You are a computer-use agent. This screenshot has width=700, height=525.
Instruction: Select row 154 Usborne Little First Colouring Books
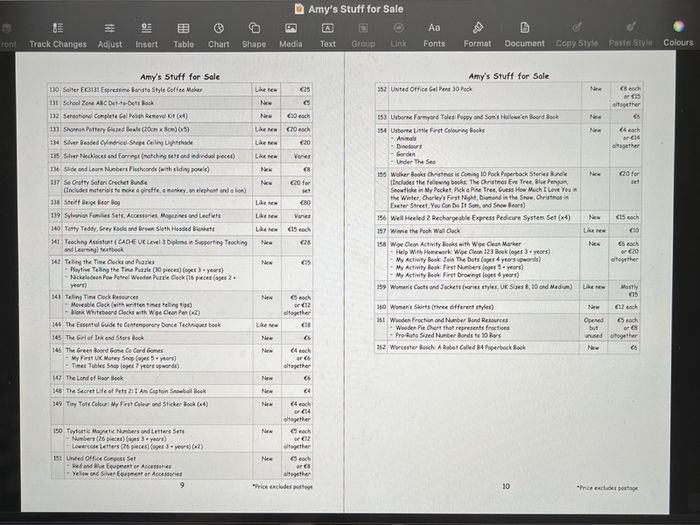click(x=509, y=146)
